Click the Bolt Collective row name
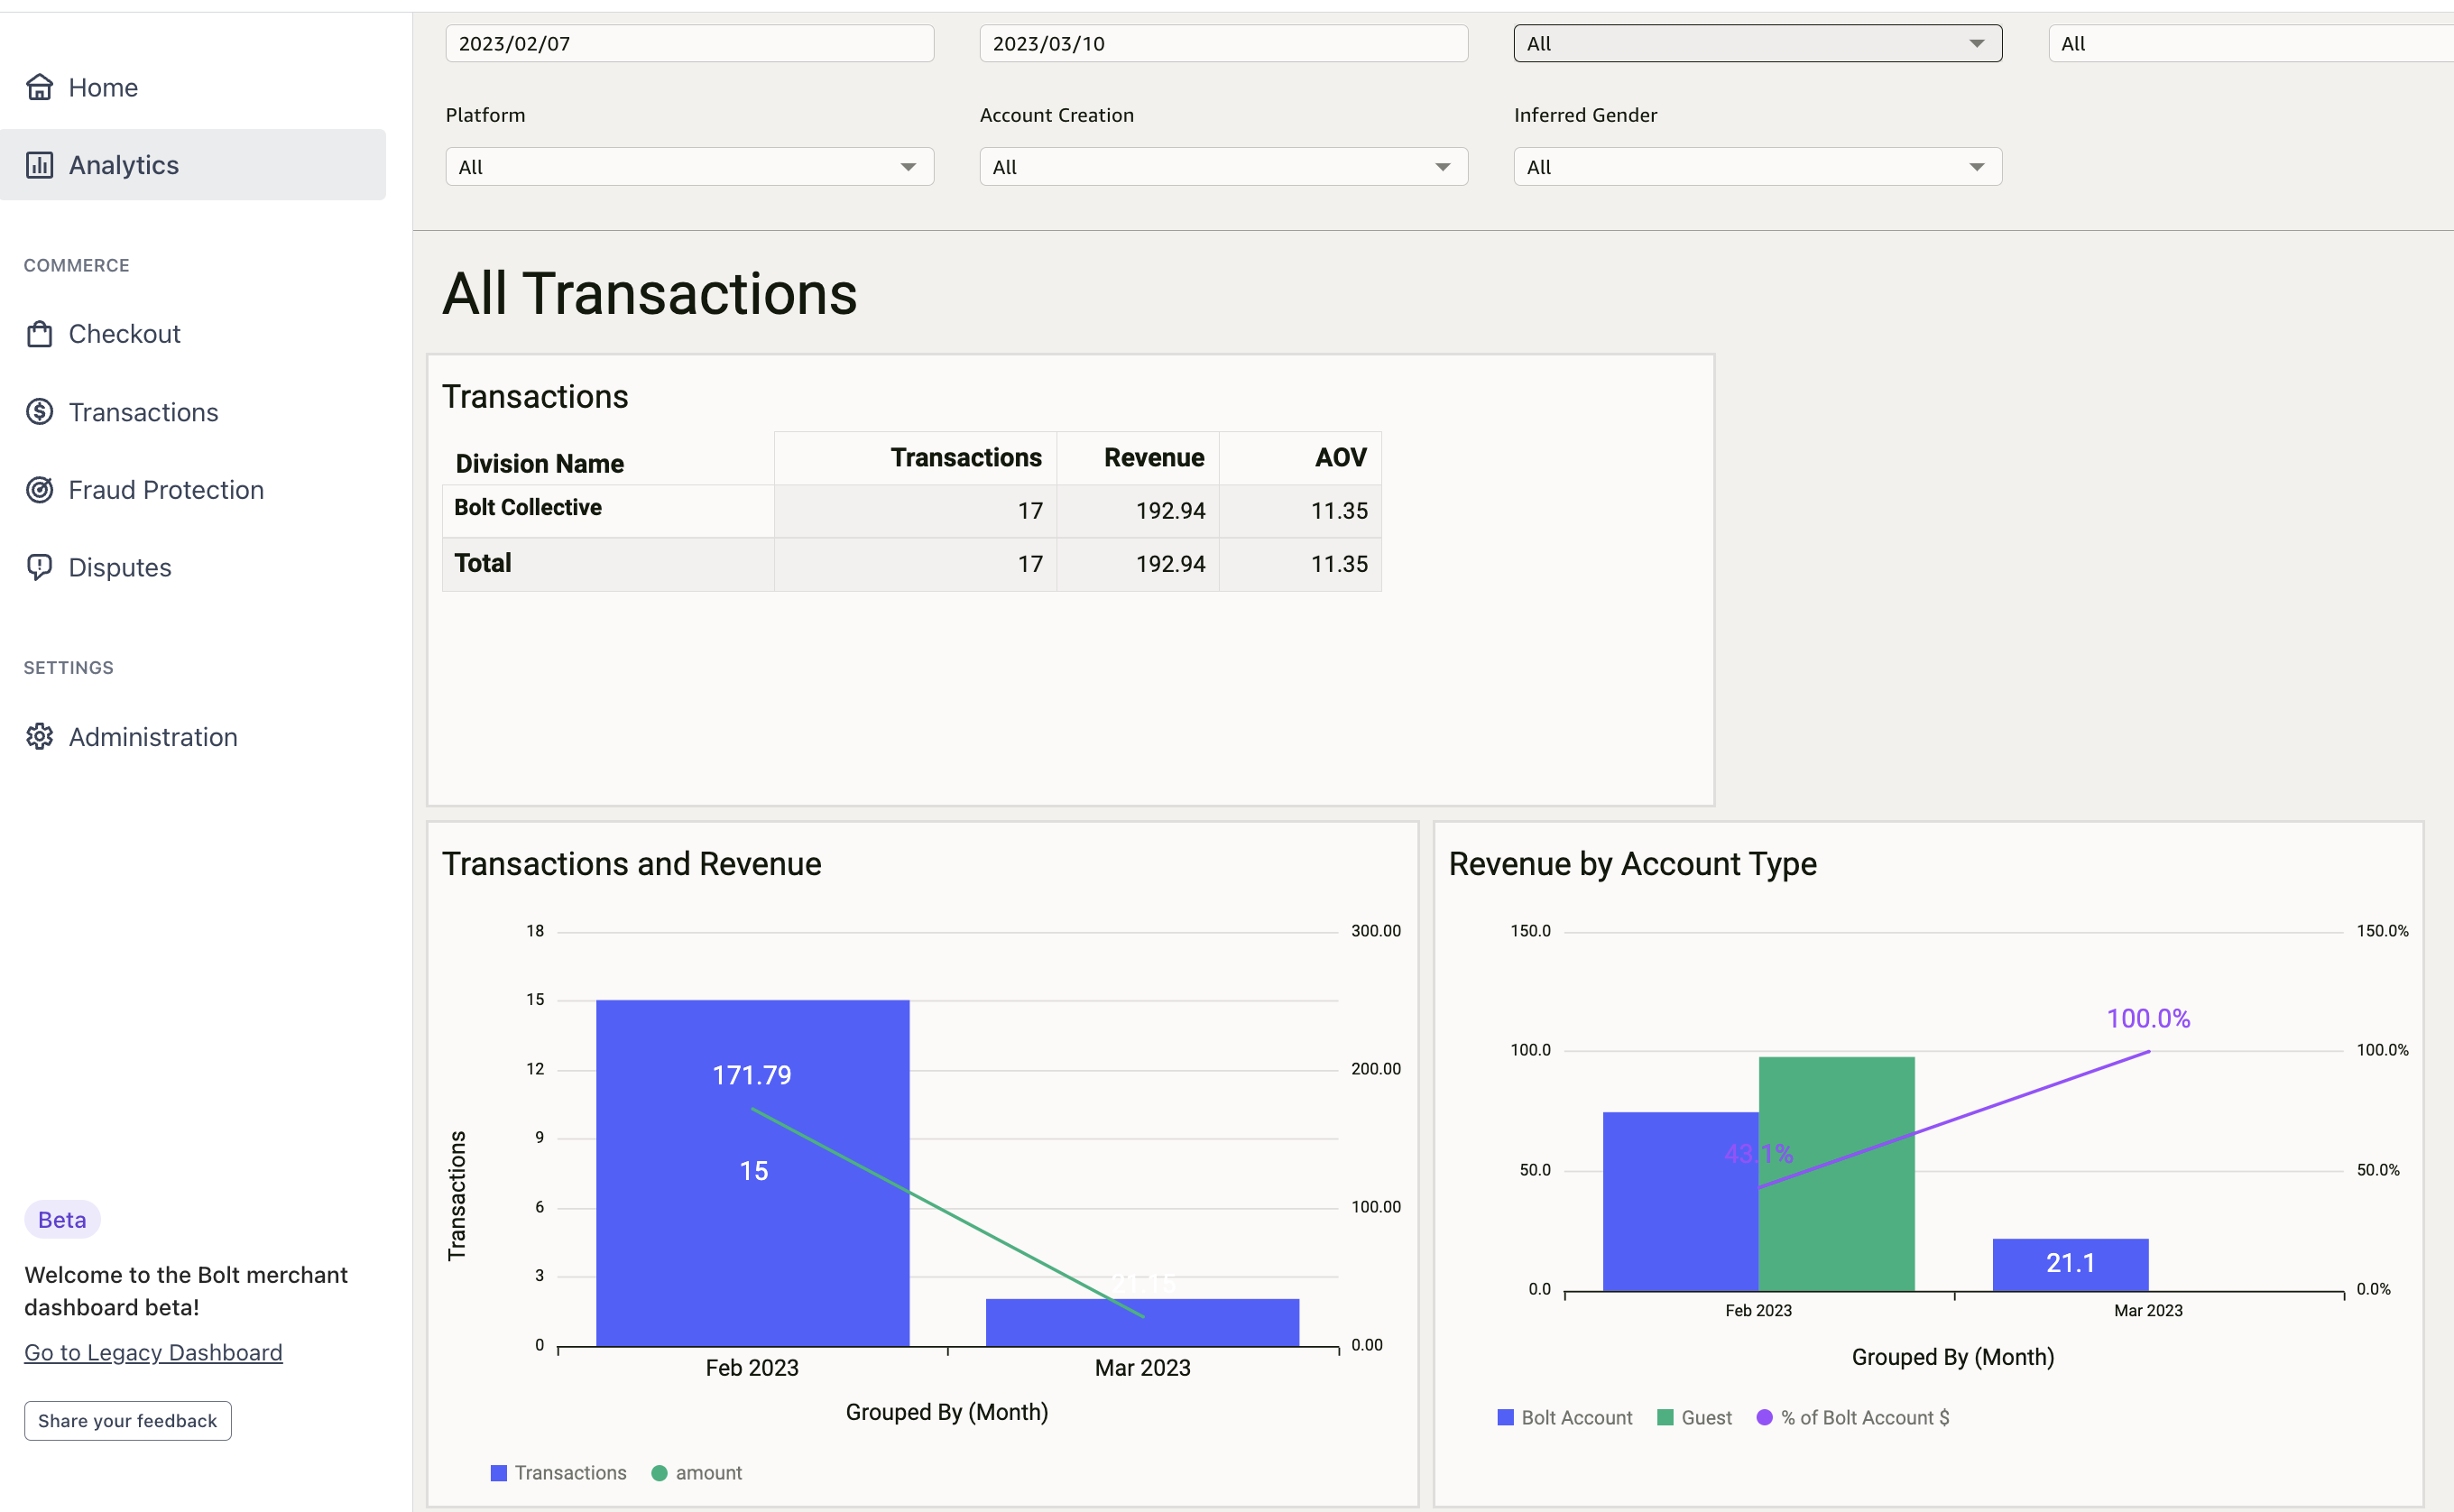This screenshot has height=1512, width=2454. (x=528, y=507)
